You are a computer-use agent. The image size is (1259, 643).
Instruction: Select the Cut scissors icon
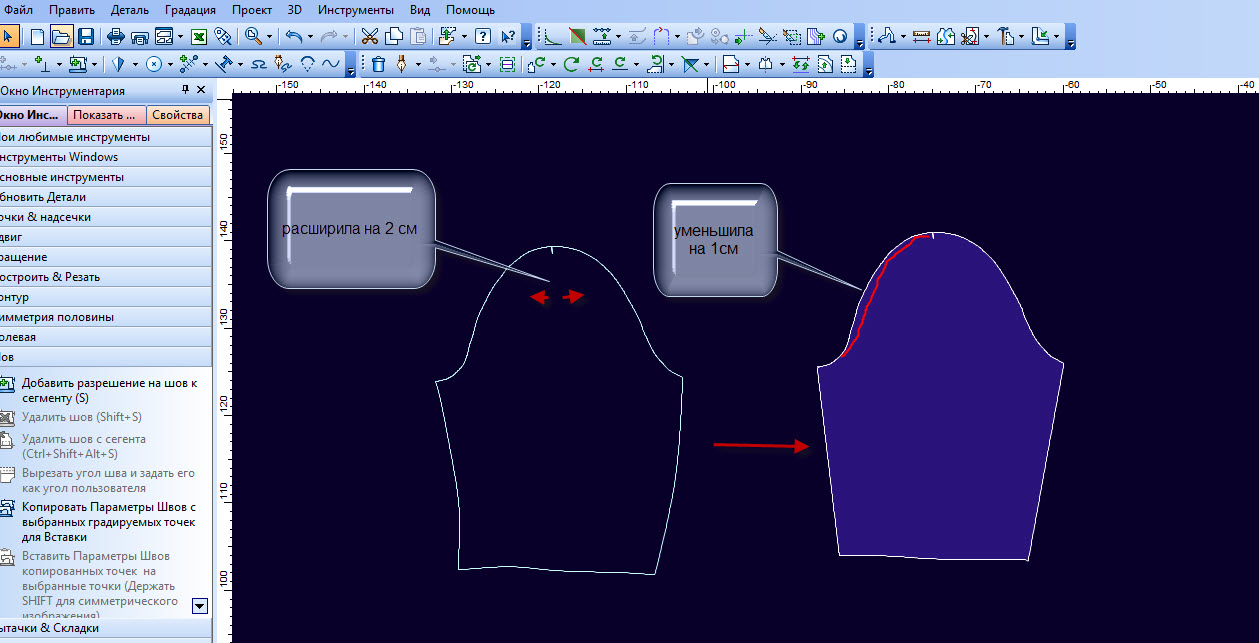[x=370, y=37]
